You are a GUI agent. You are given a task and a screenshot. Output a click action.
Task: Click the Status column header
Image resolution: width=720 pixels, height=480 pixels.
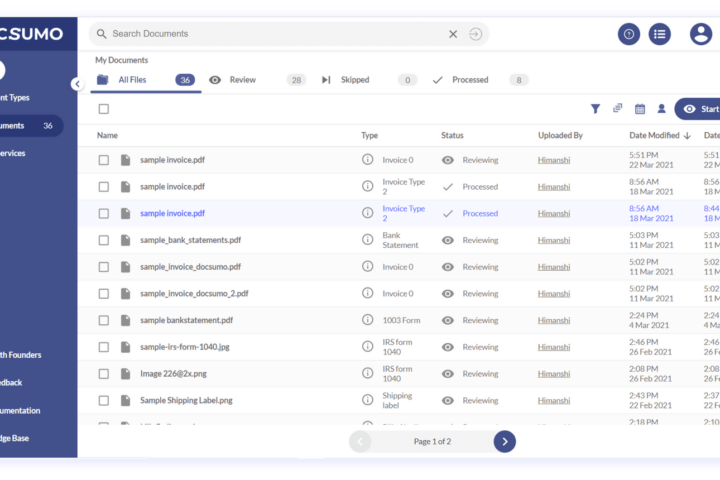click(x=452, y=136)
